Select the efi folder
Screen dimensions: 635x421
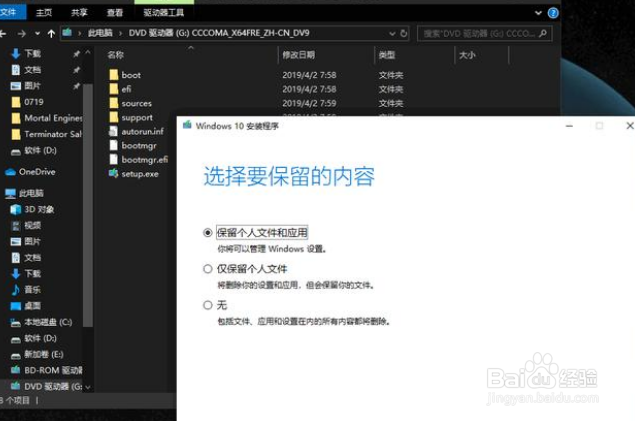[126, 89]
